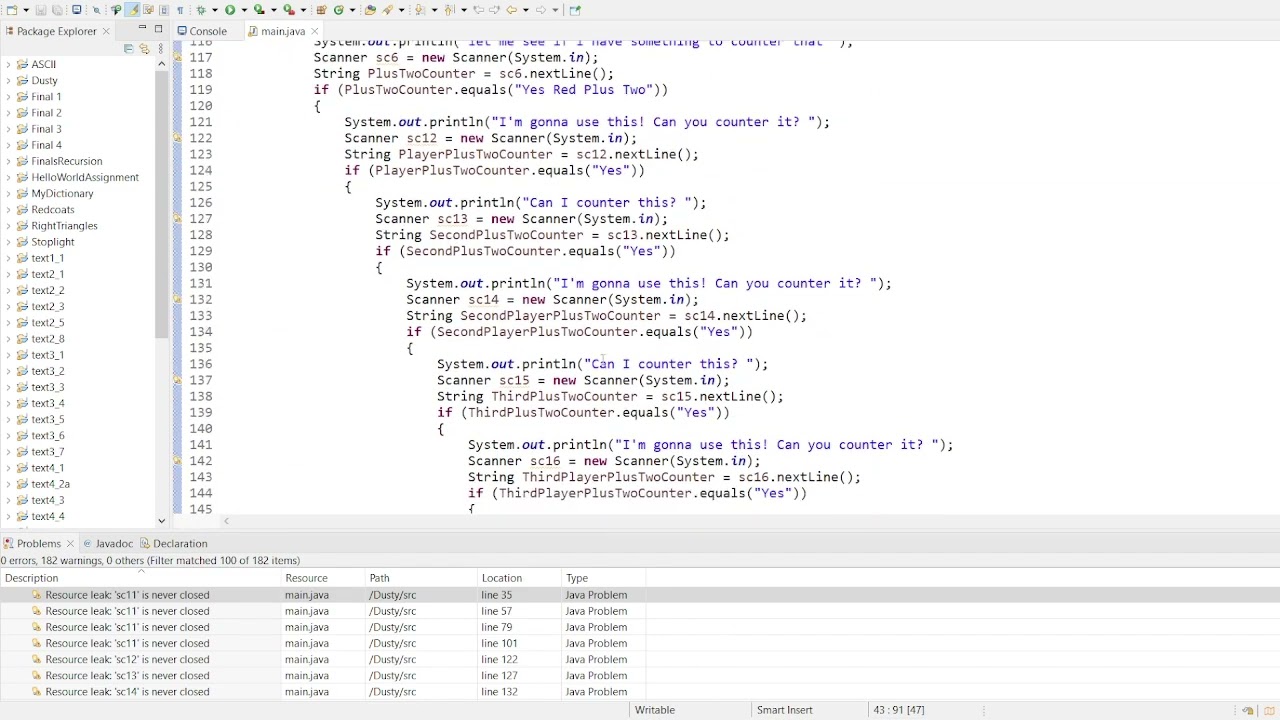Maximize the Package Explorer view
1280x720 pixels.
[x=158, y=29]
